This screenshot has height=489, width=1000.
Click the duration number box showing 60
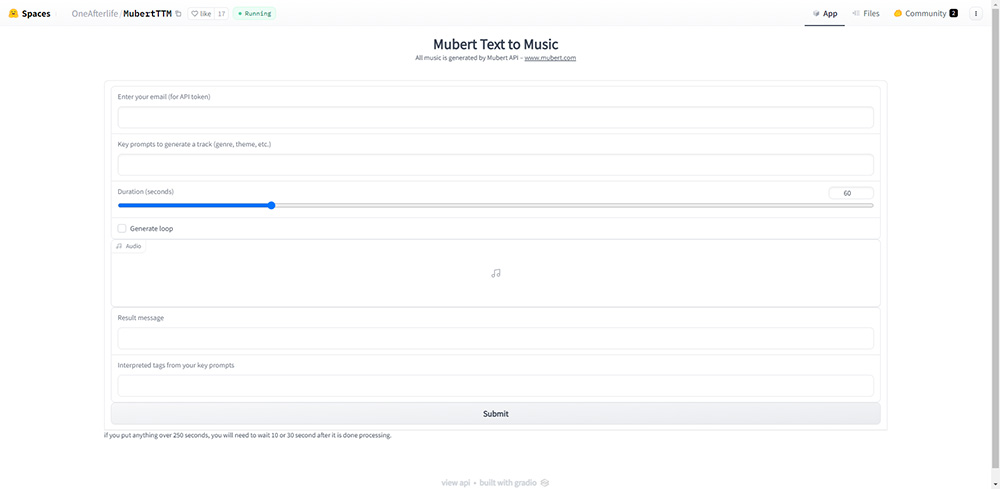pos(851,193)
